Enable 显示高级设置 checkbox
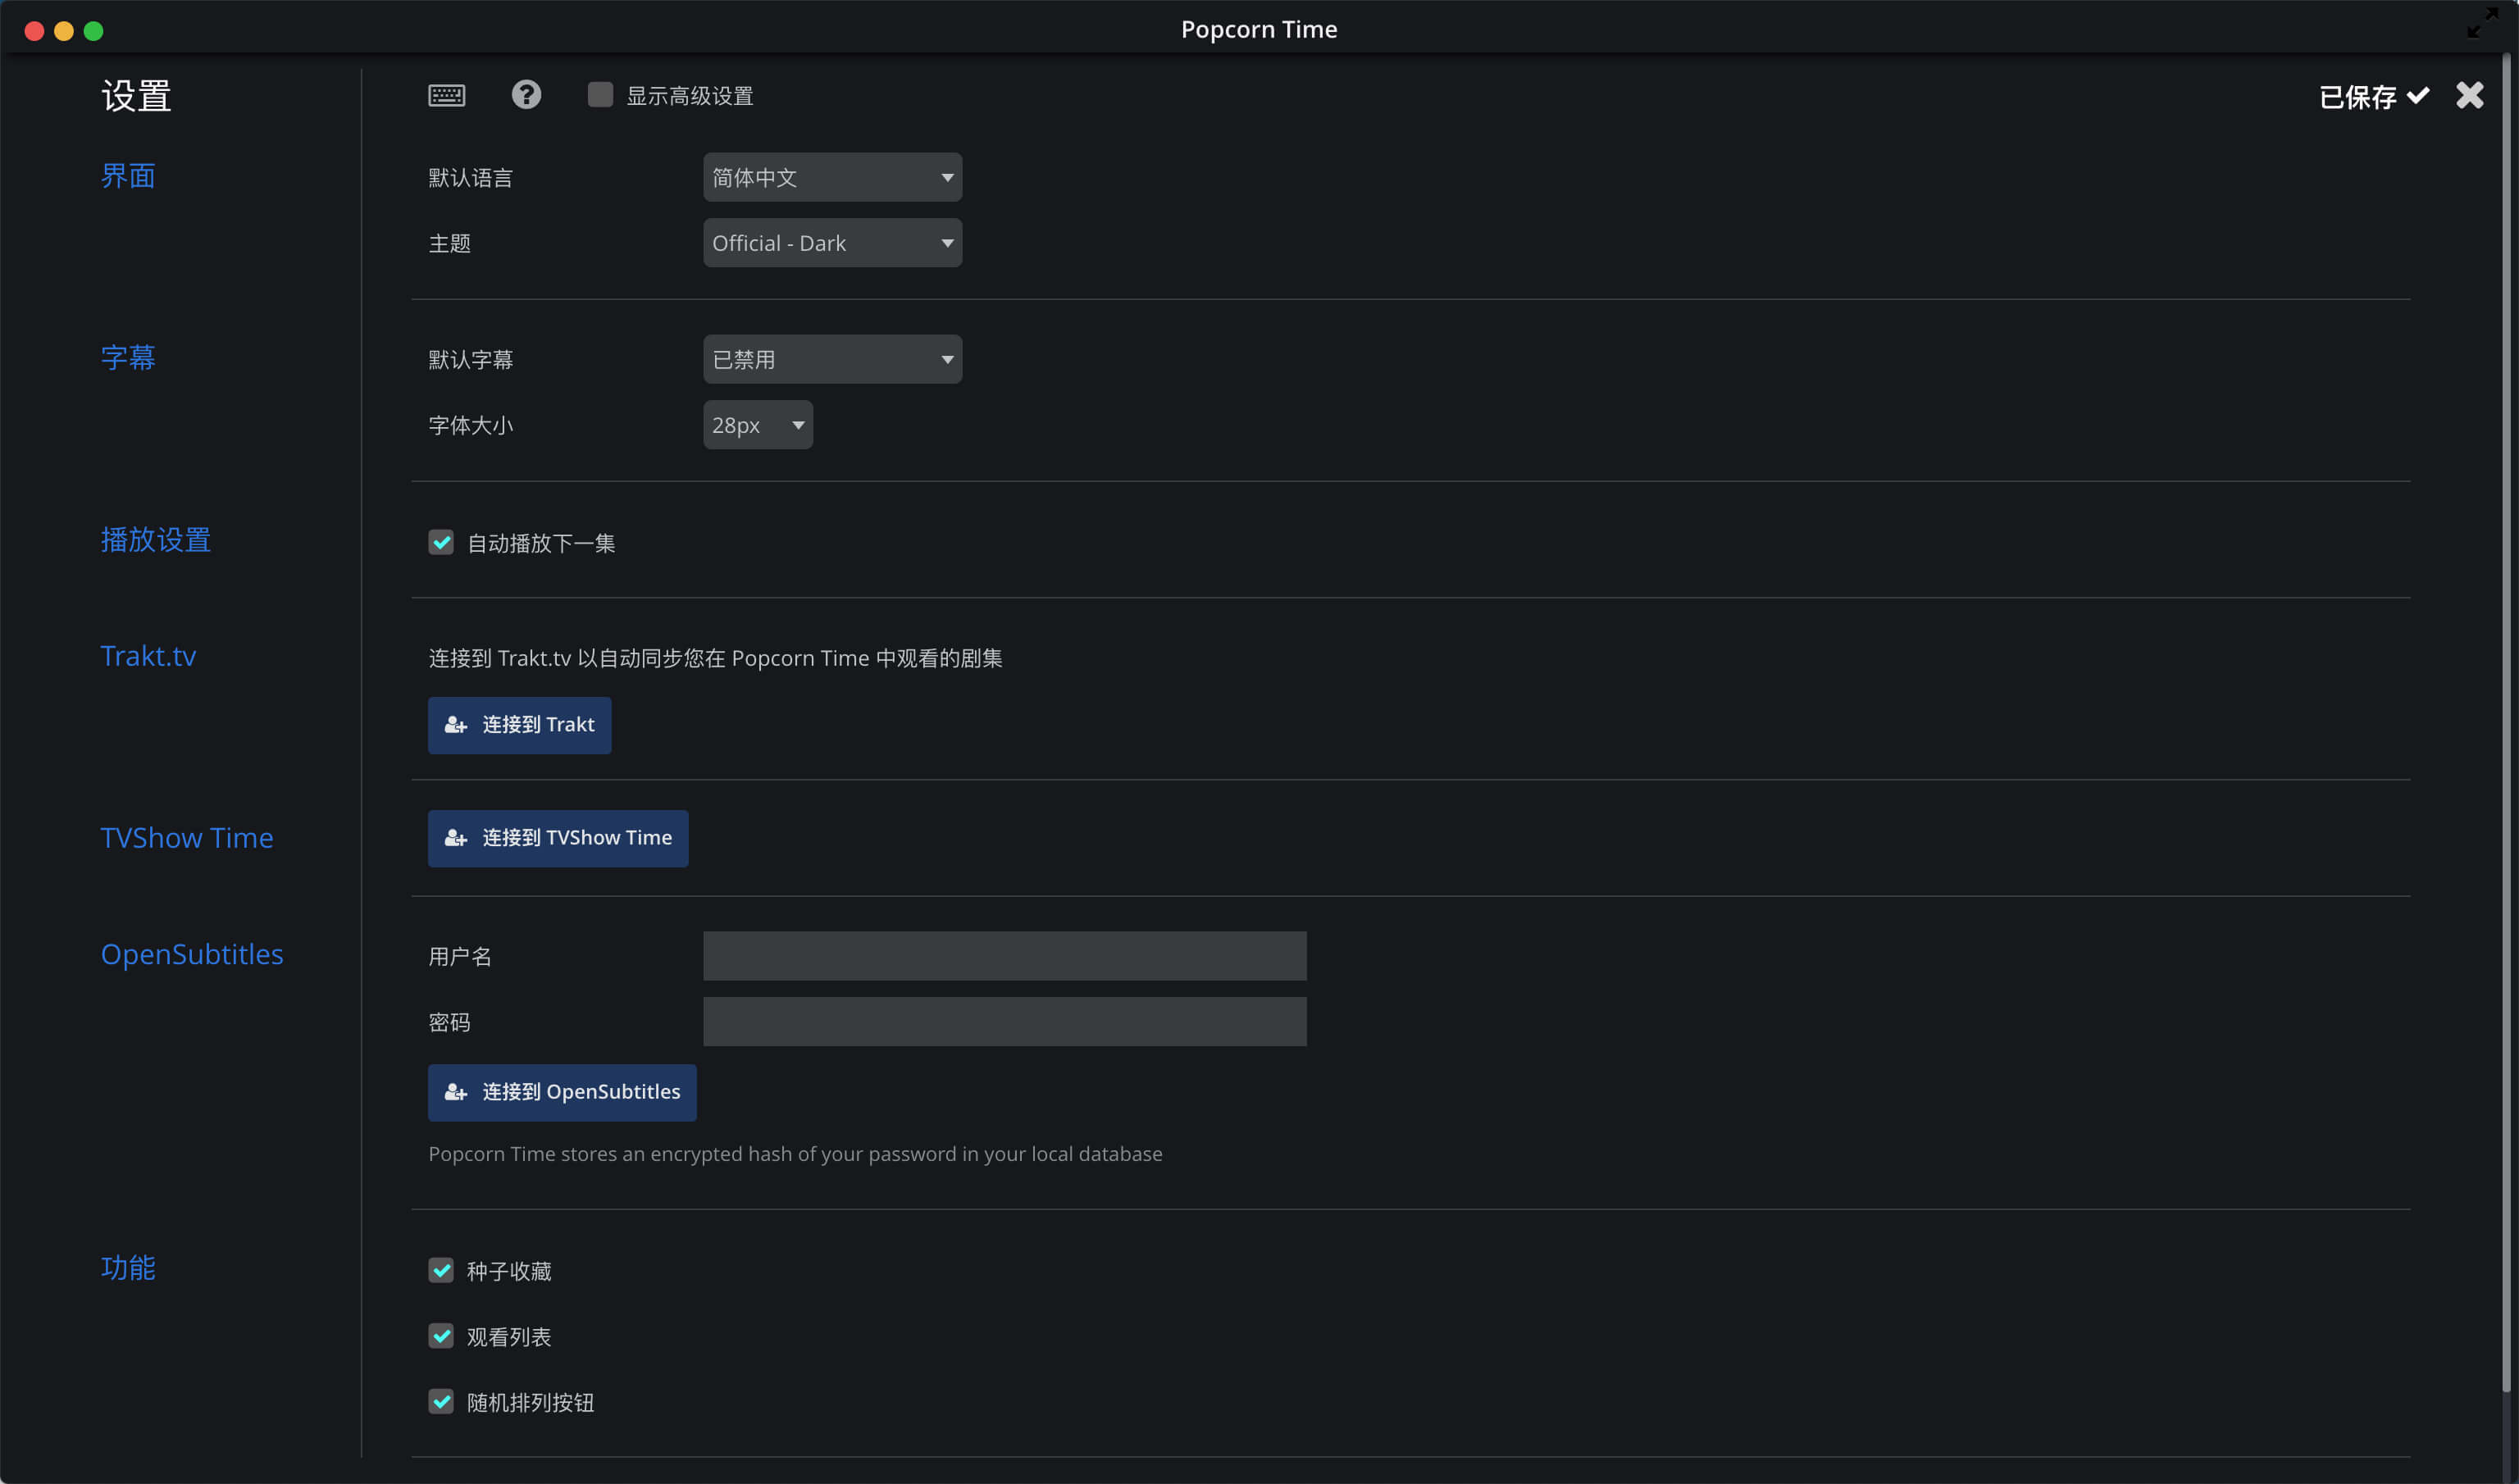The image size is (2519, 1484). click(600, 95)
